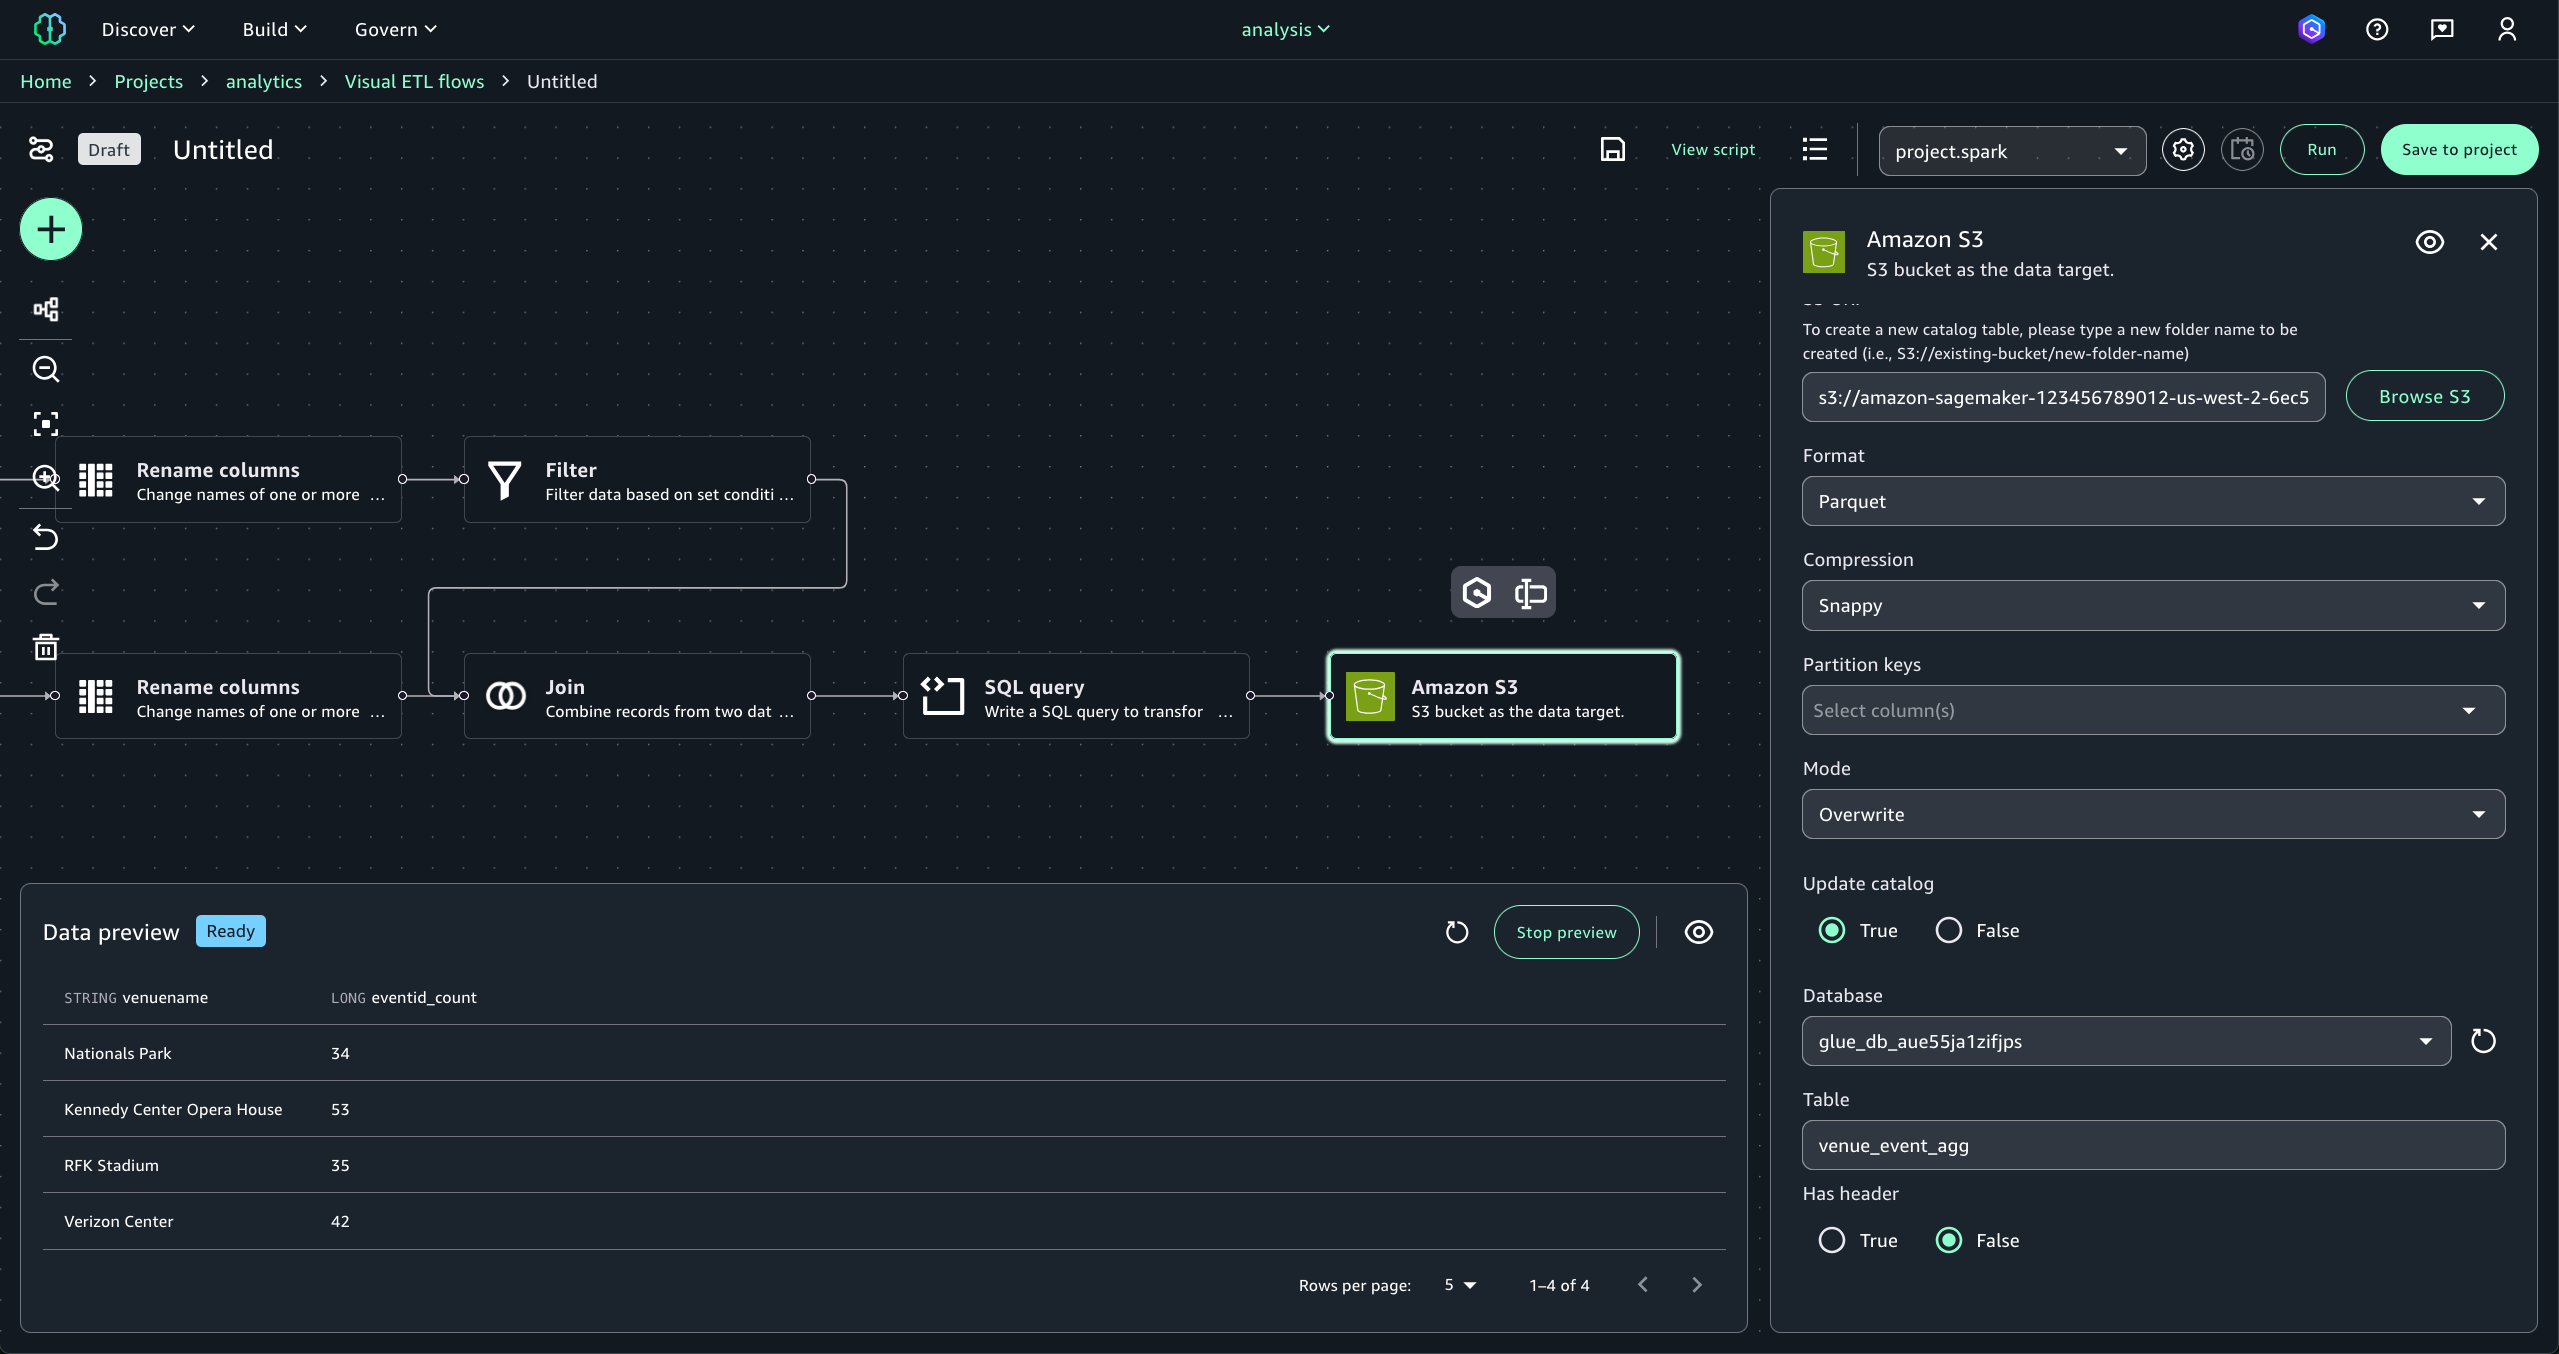Click the Browse S3 button
Viewport: 2559px width, 1354px height.
[x=2424, y=397]
